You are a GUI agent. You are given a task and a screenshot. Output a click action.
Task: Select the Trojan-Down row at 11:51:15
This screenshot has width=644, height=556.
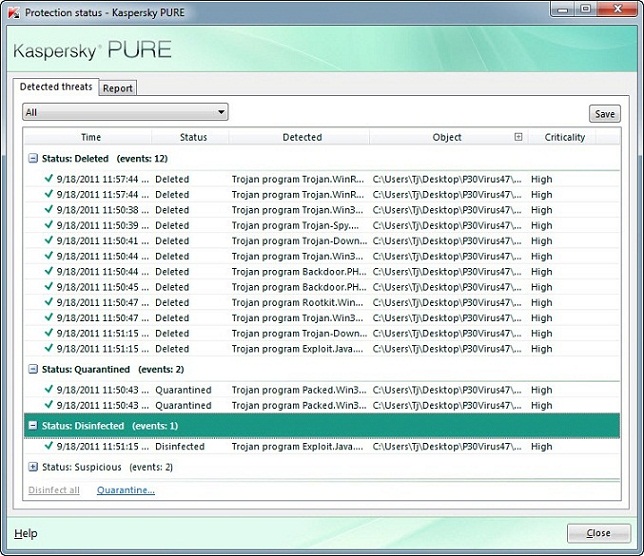(322, 333)
